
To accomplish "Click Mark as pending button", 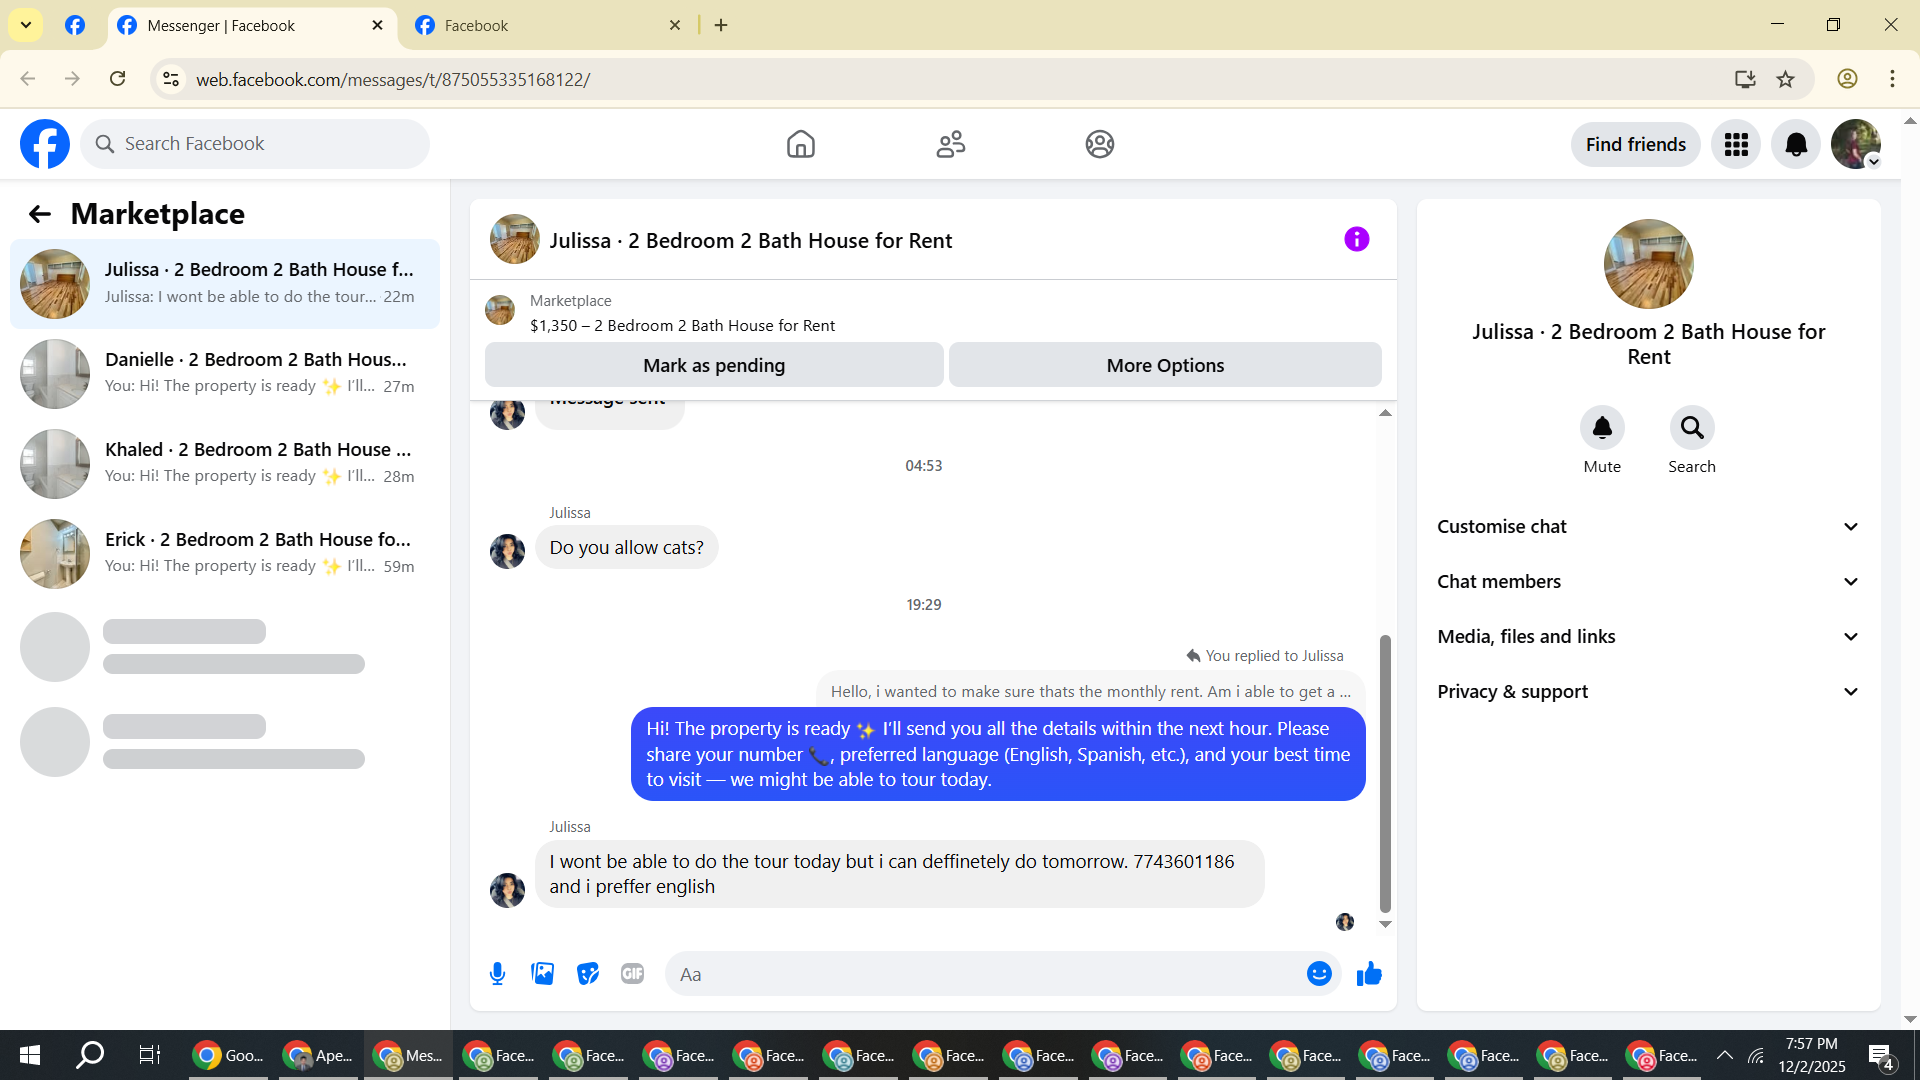I will 714,366.
